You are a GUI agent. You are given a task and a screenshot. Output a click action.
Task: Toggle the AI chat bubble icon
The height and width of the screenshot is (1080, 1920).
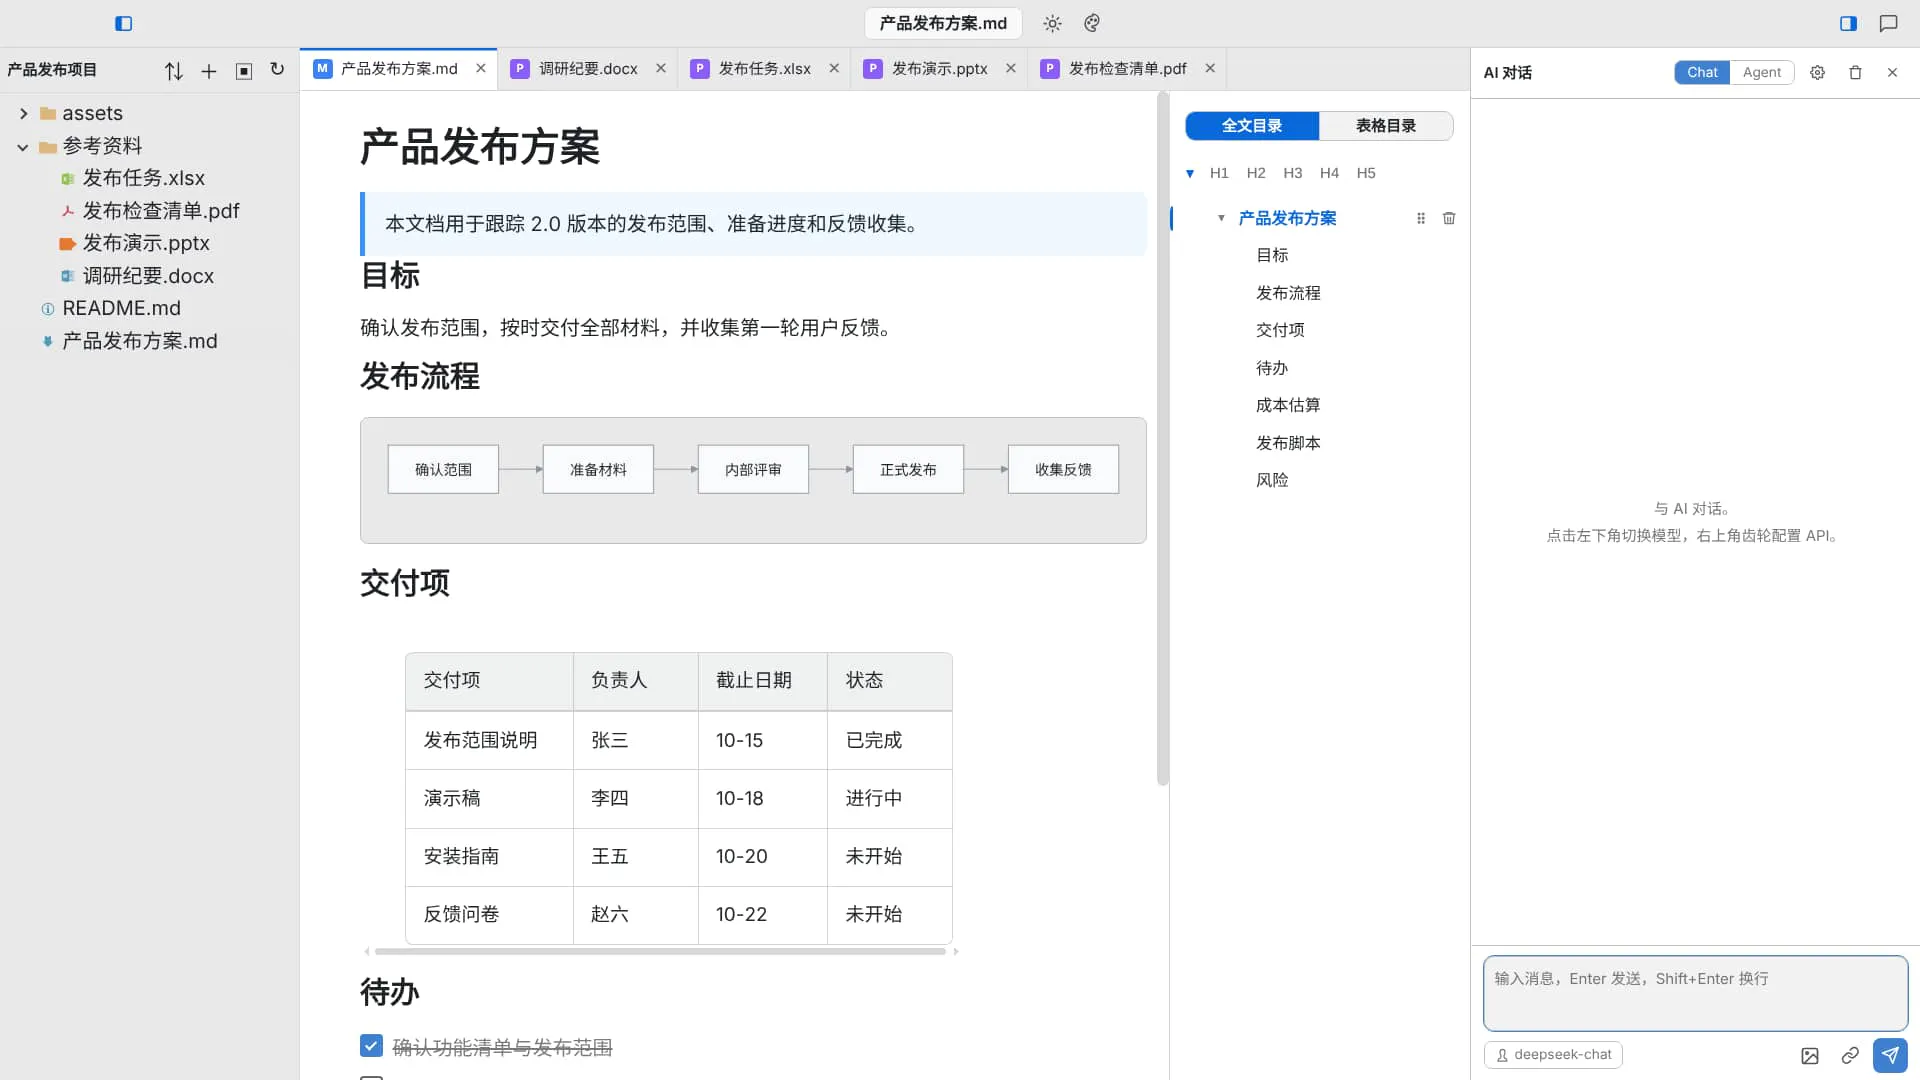(1888, 23)
